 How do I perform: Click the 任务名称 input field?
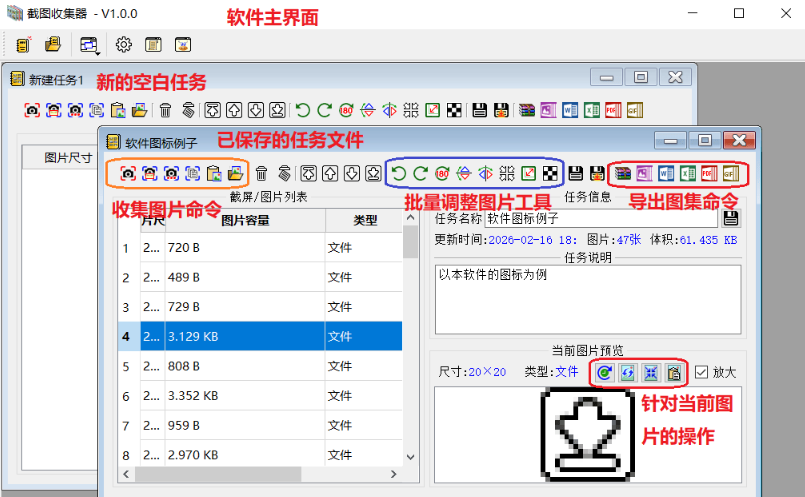coord(601,218)
